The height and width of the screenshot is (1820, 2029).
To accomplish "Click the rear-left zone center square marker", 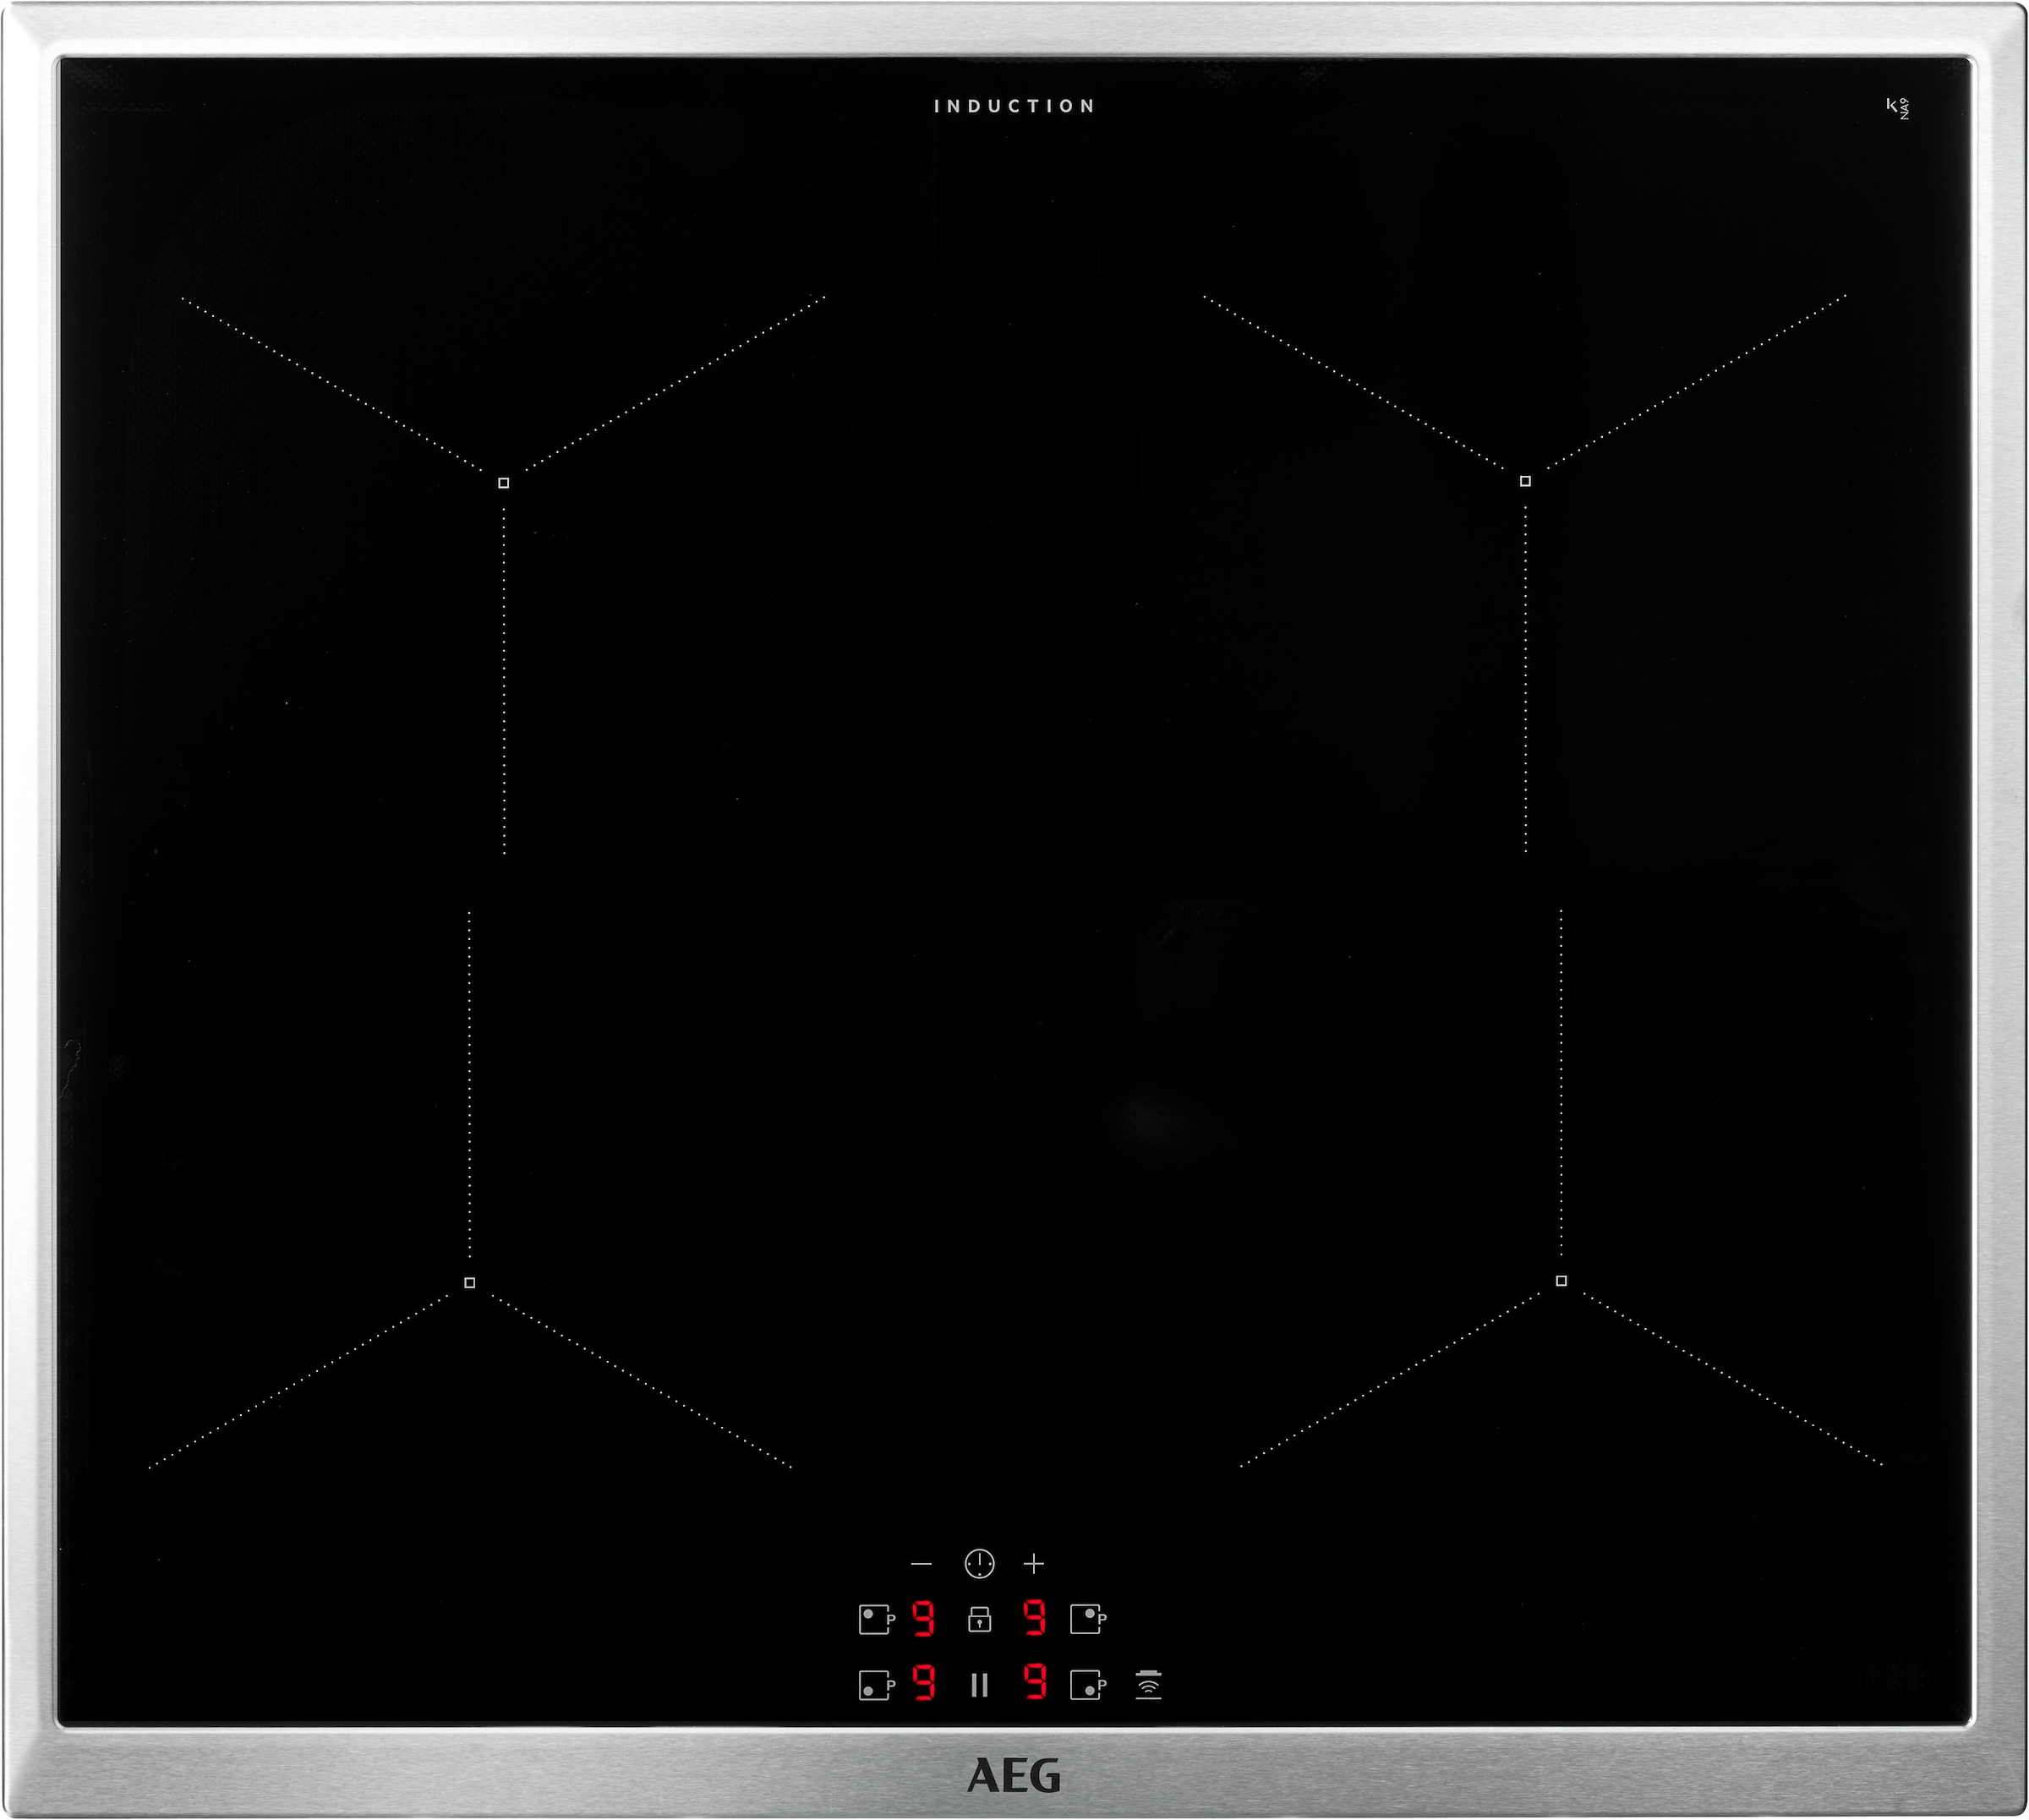I will [x=503, y=483].
